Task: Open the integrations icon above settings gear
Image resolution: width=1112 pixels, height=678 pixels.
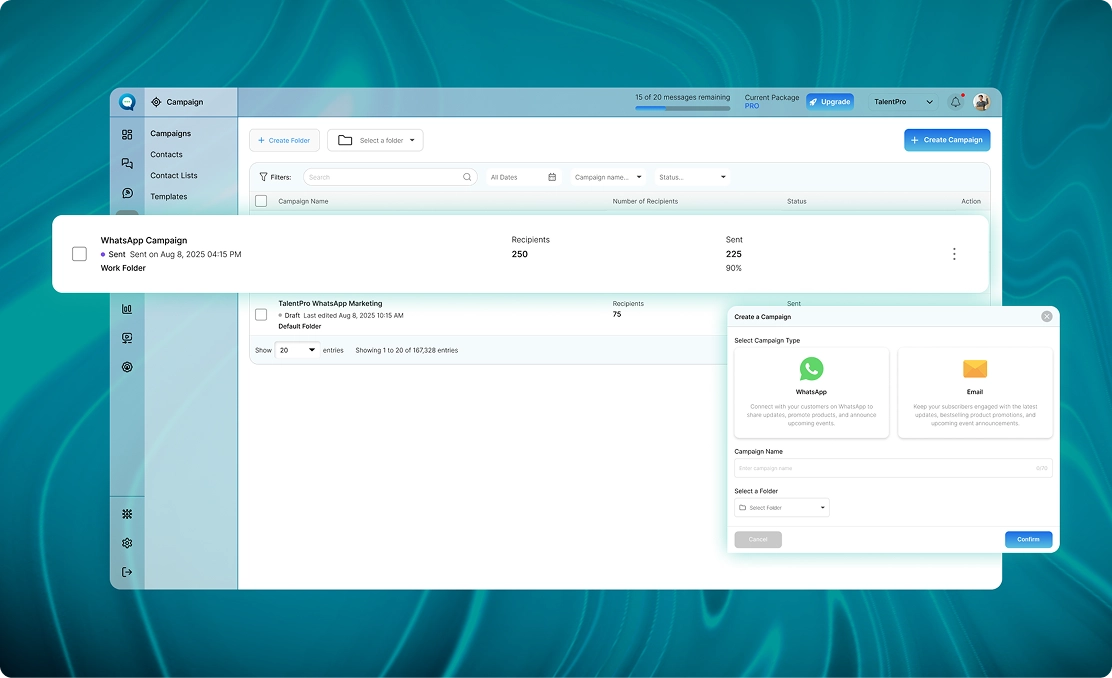Action: pos(127,514)
